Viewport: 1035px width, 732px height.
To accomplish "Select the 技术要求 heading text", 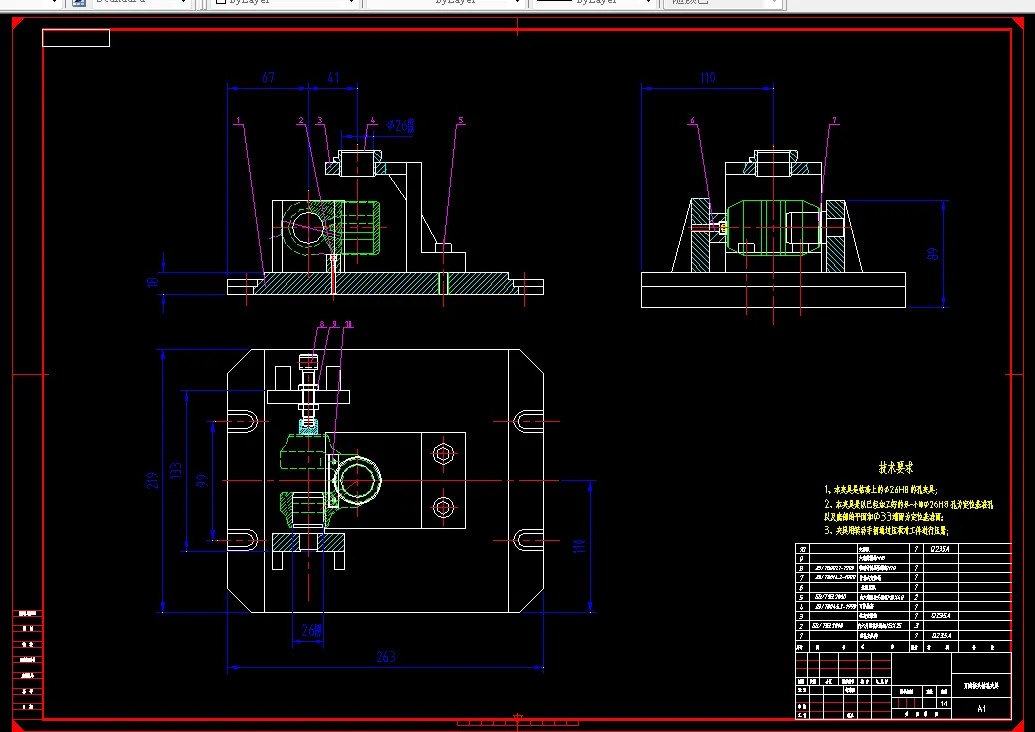I will tap(896, 467).
